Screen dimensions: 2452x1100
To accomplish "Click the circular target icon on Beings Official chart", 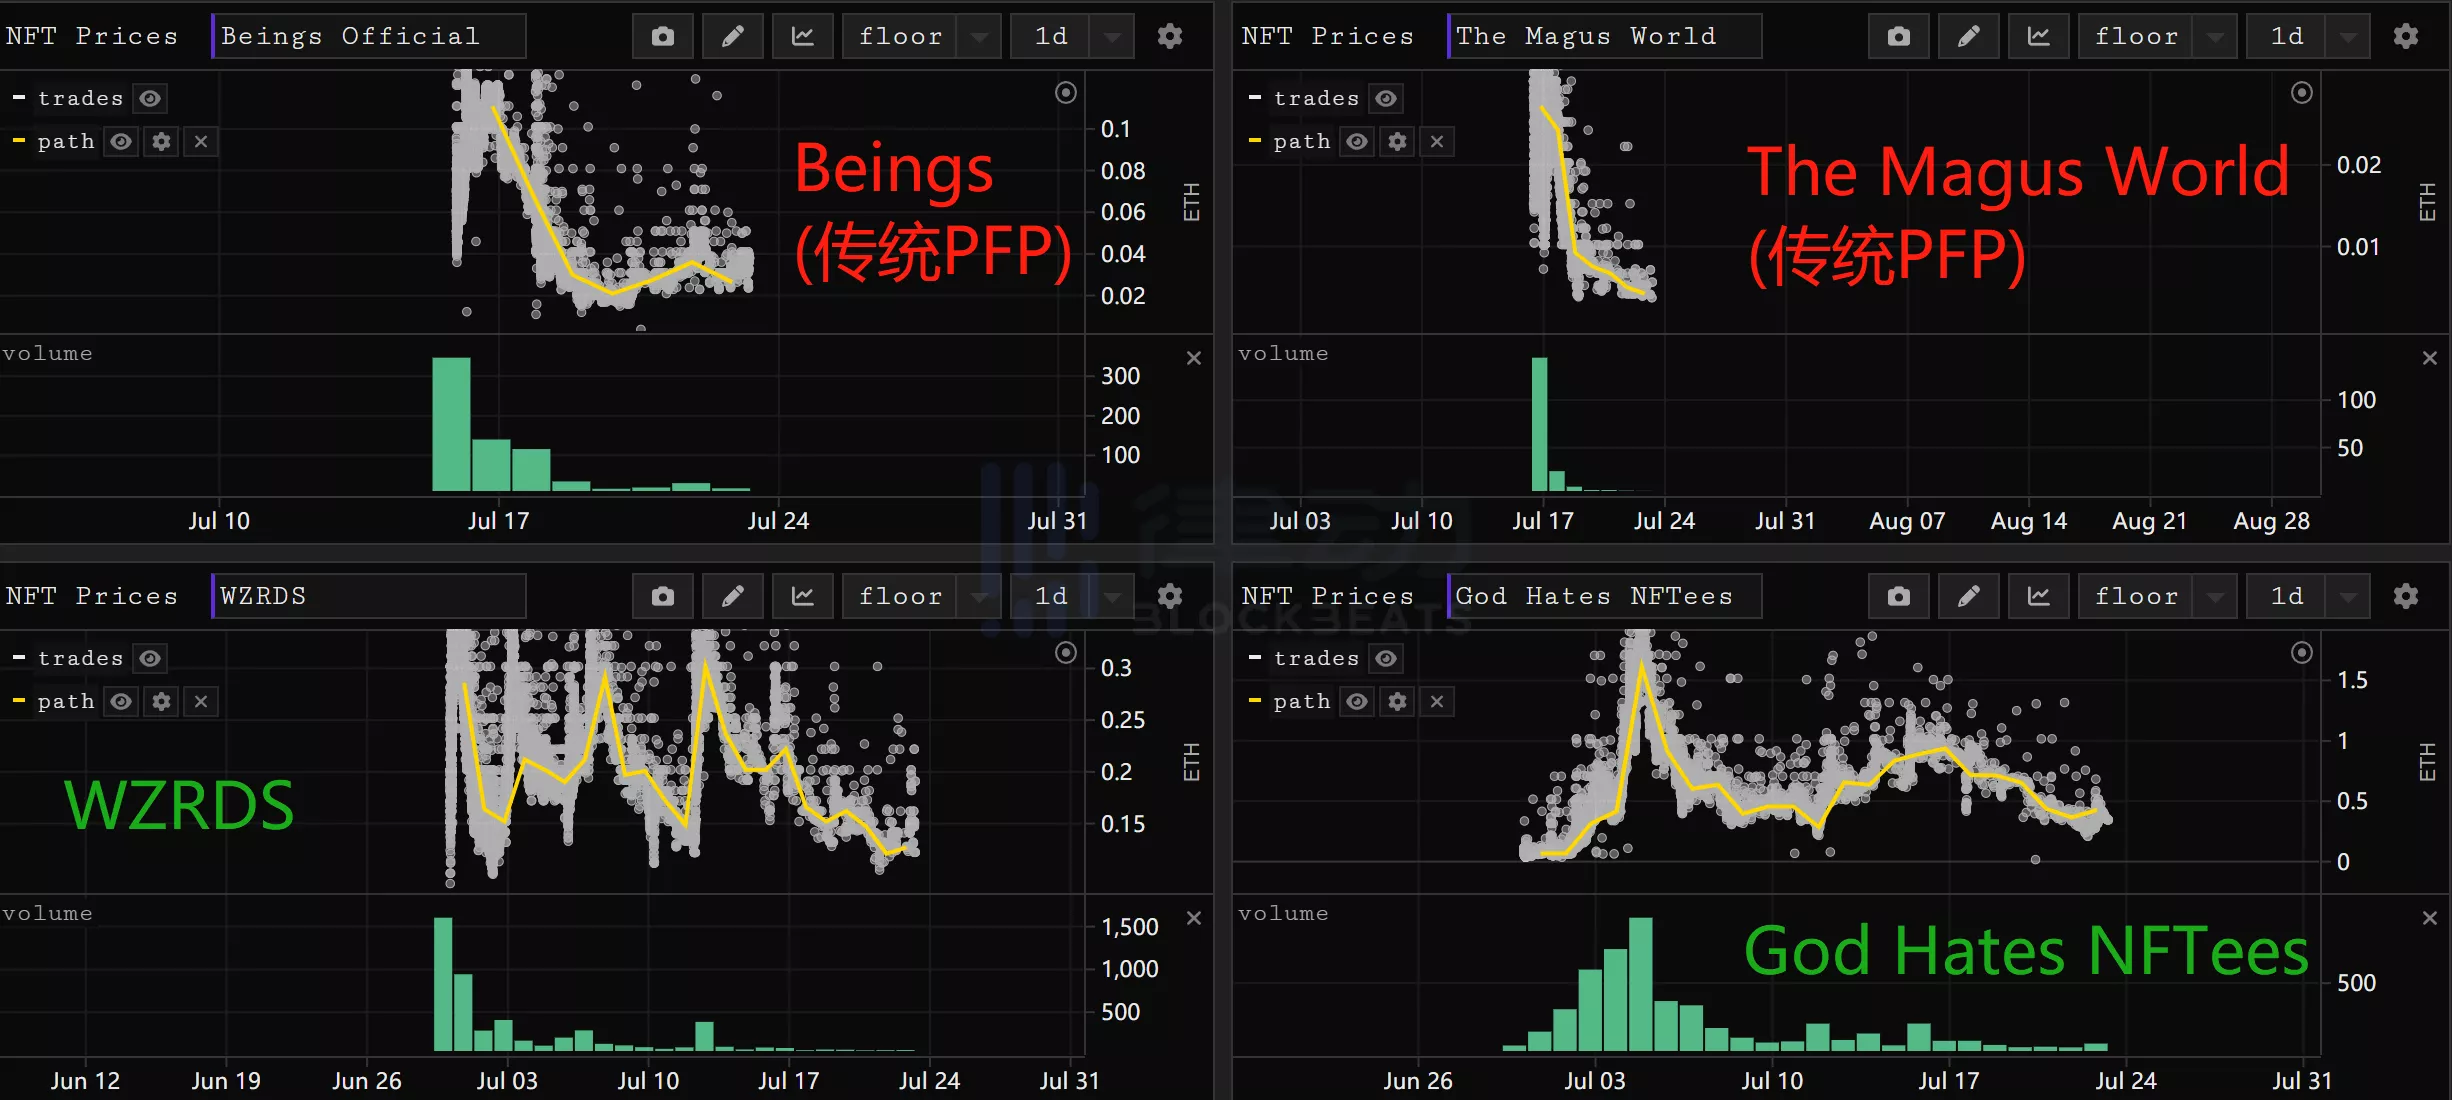I will (x=1066, y=93).
